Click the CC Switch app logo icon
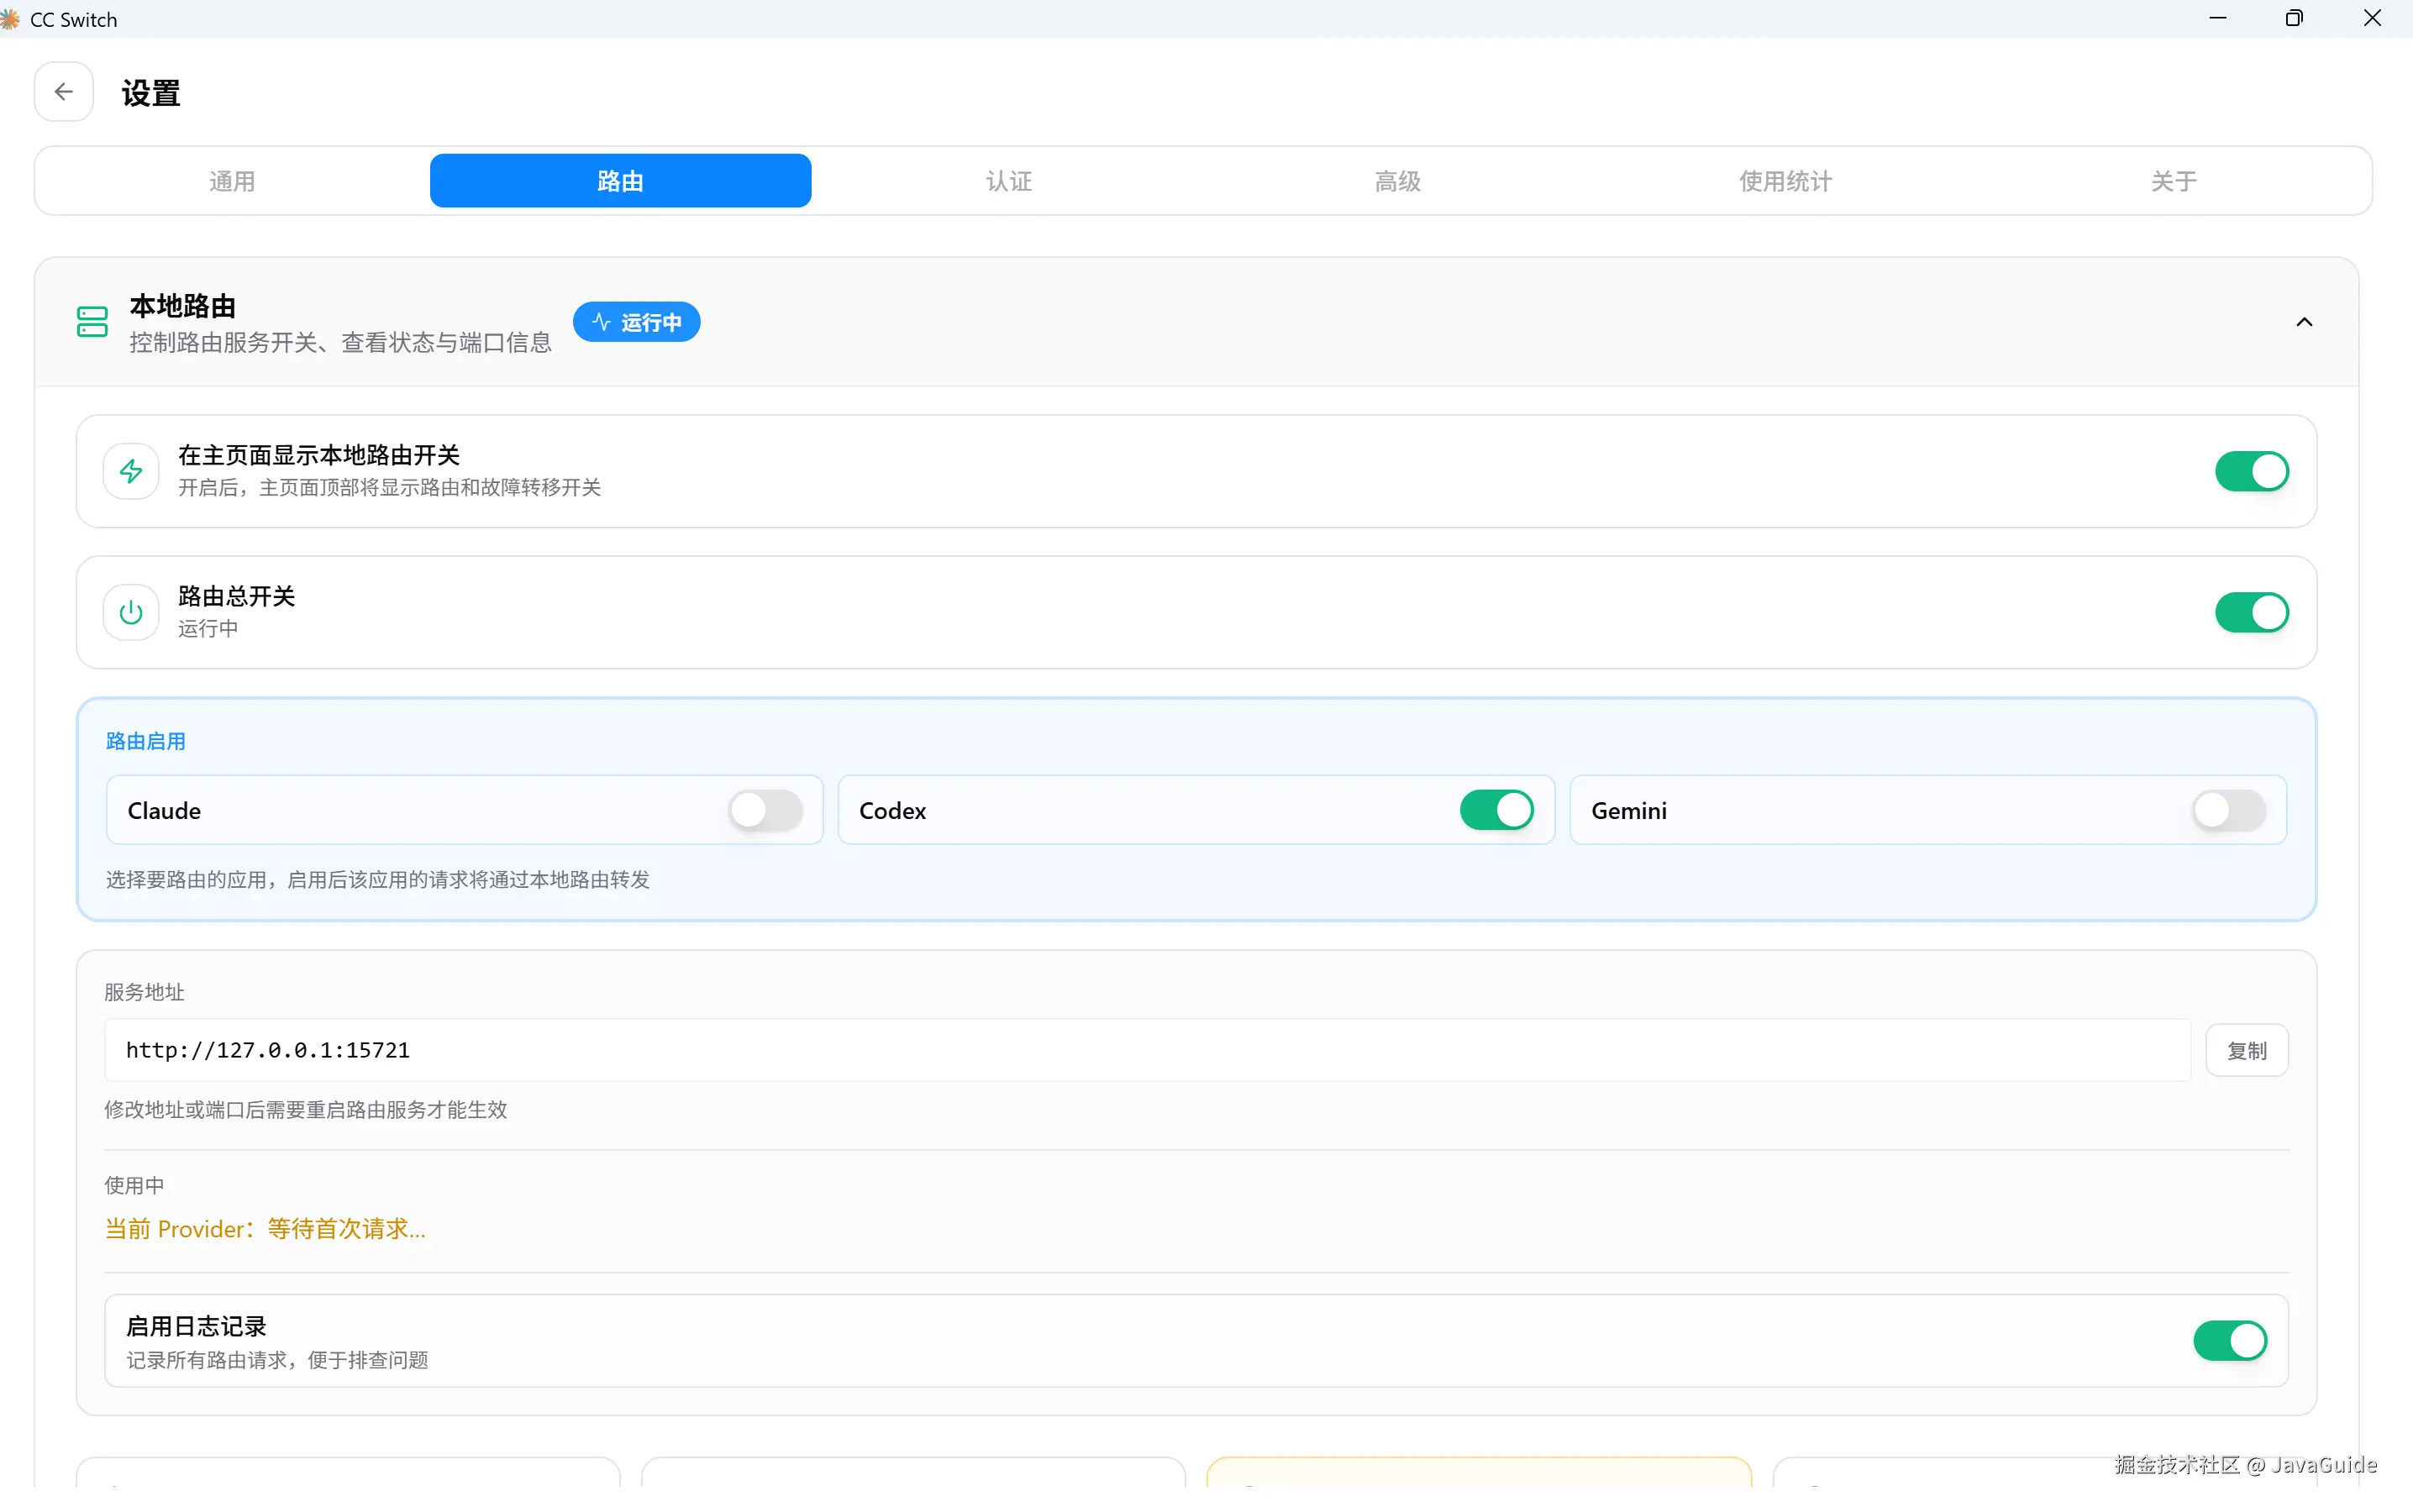Screen dimensions: 2413x1512 (x=10, y=19)
